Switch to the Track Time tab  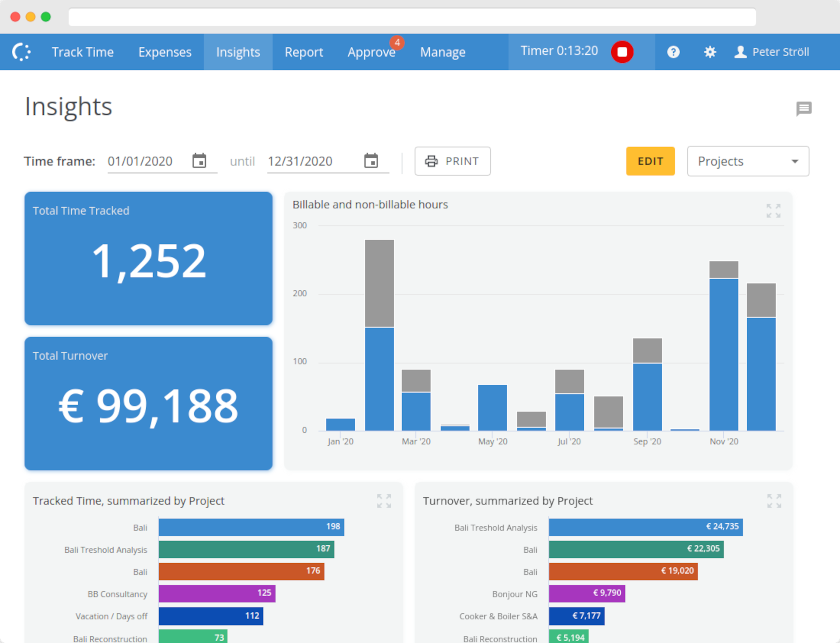tap(83, 51)
